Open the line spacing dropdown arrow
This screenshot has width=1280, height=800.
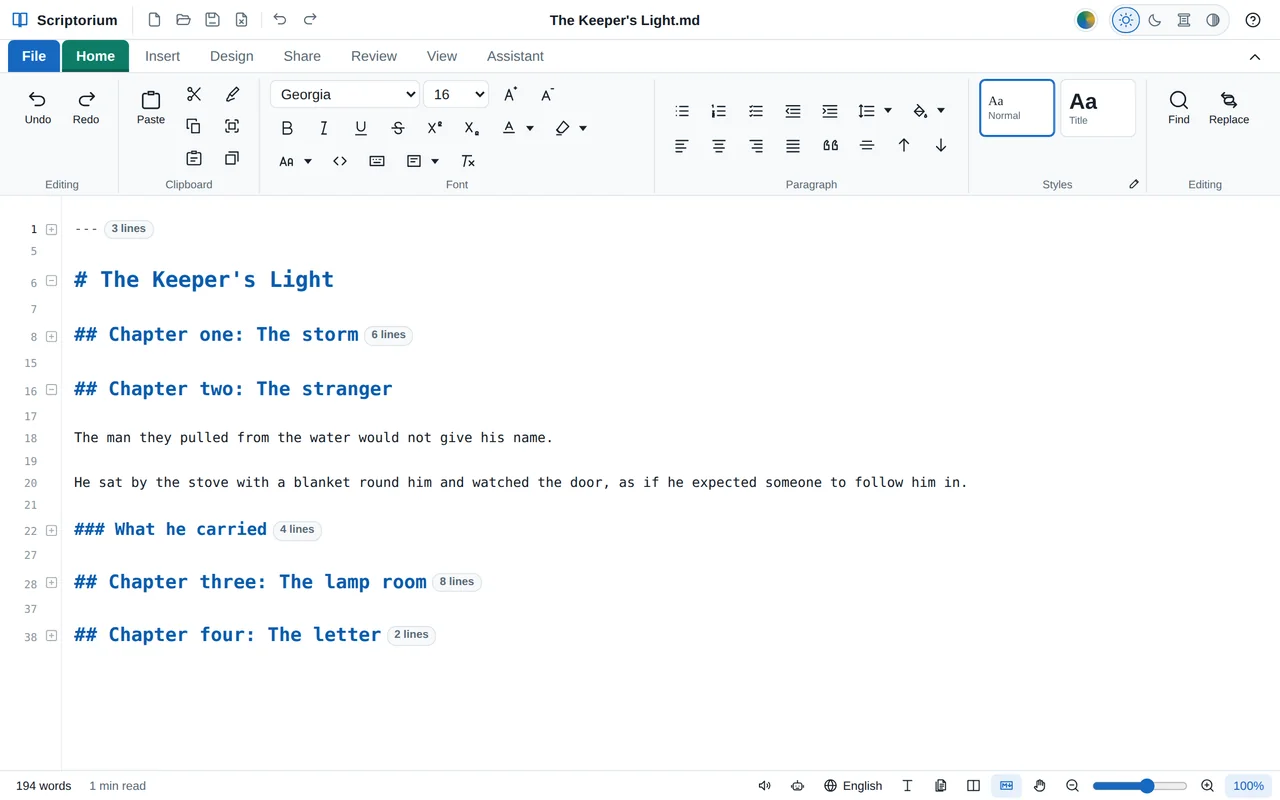click(888, 111)
